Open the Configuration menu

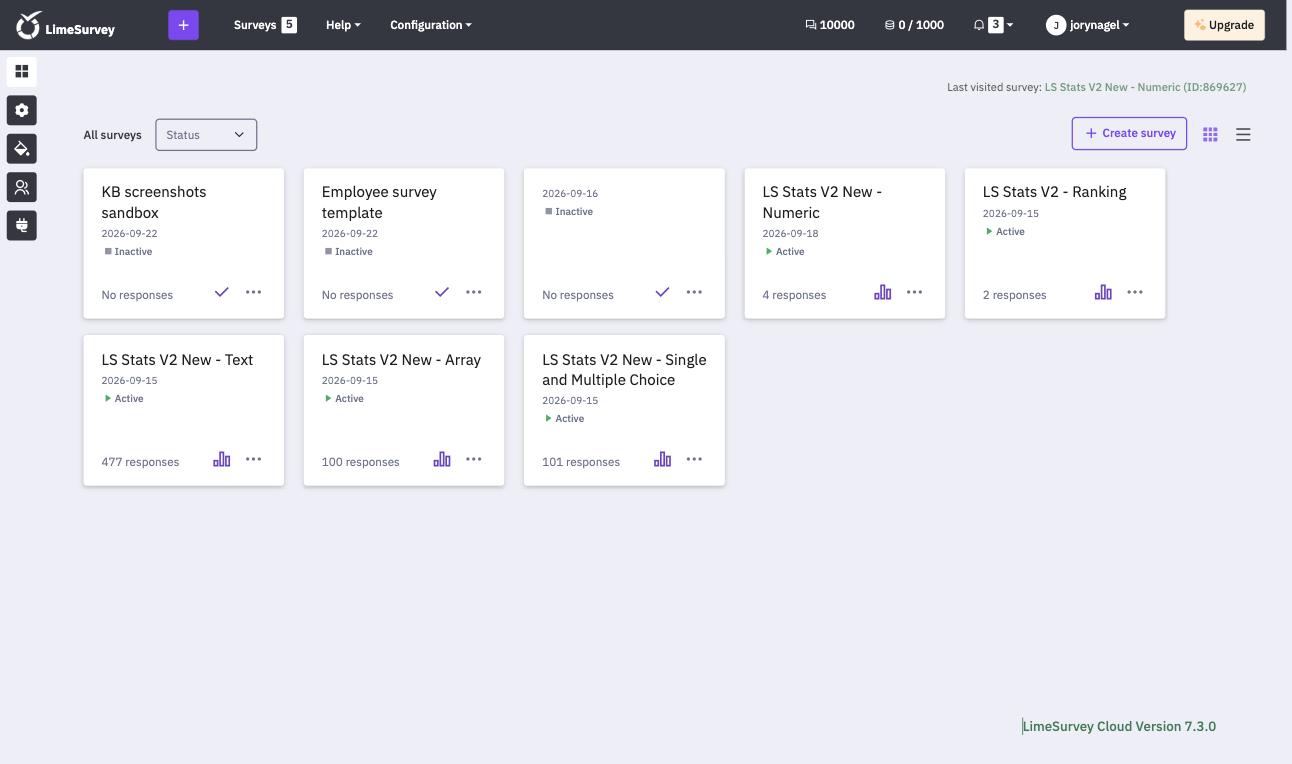point(431,25)
